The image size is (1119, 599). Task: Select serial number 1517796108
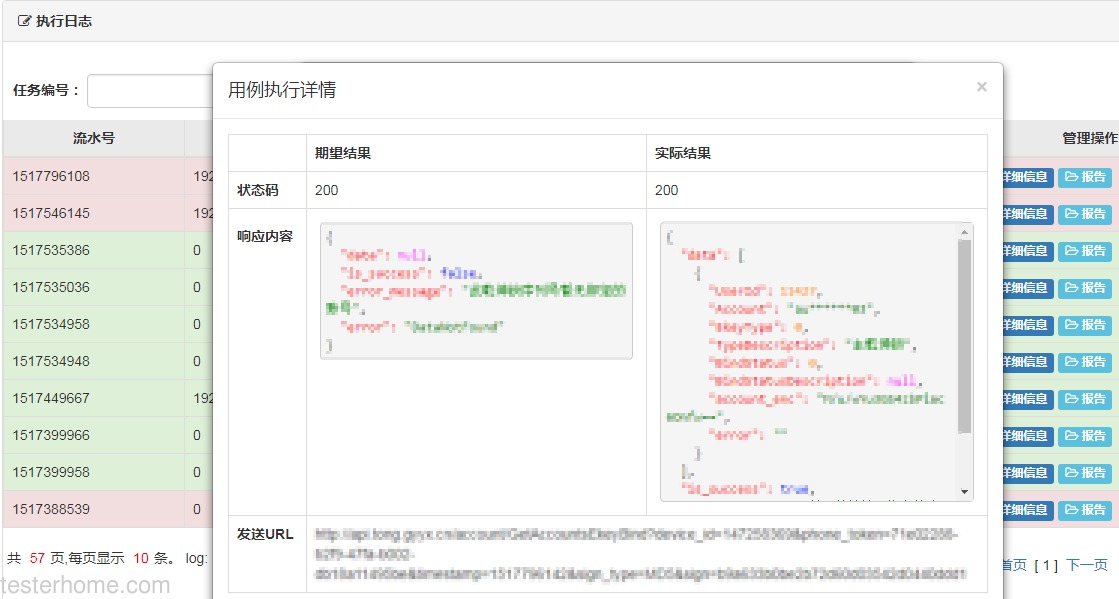pyautogui.click(x=51, y=176)
